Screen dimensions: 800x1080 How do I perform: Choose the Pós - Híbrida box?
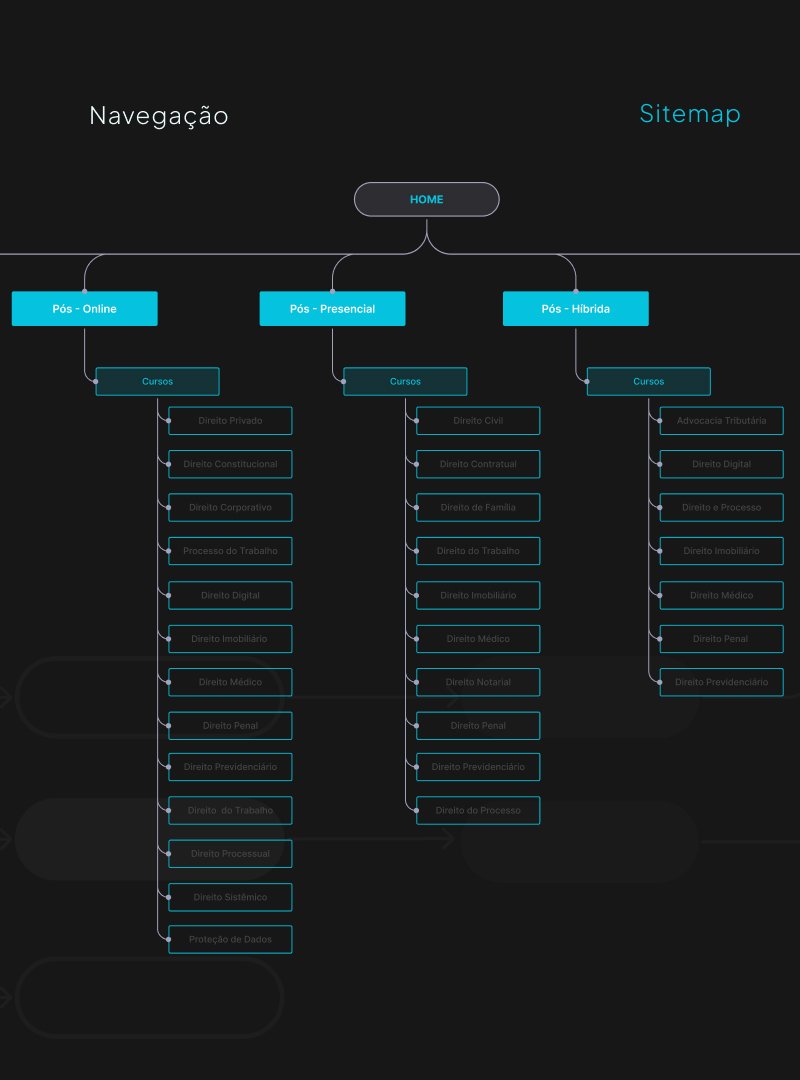[575, 309]
